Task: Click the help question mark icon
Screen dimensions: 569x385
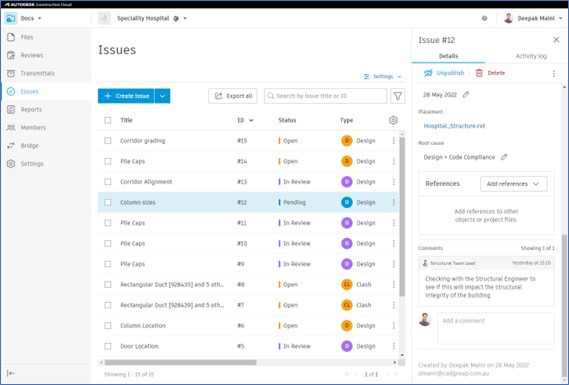Action: [484, 18]
